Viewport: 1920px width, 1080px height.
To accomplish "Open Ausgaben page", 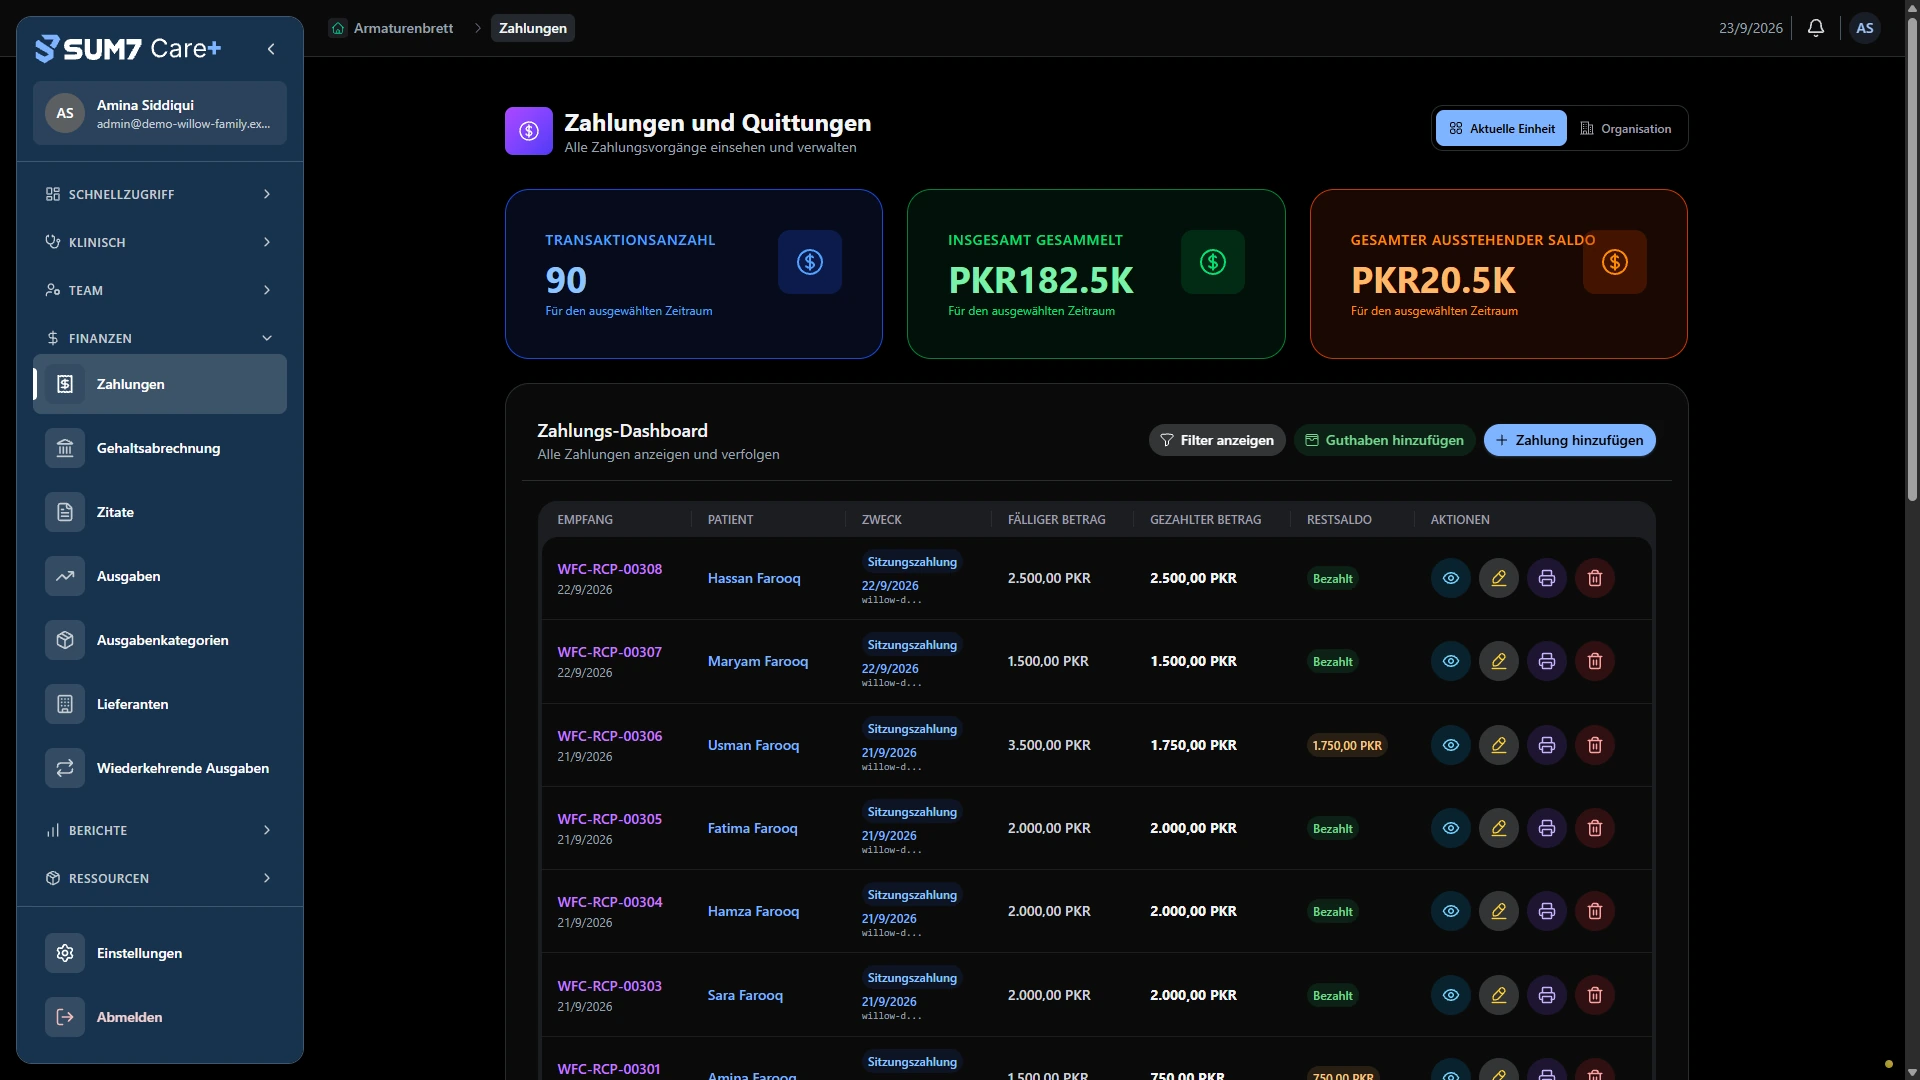I will (x=160, y=576).
